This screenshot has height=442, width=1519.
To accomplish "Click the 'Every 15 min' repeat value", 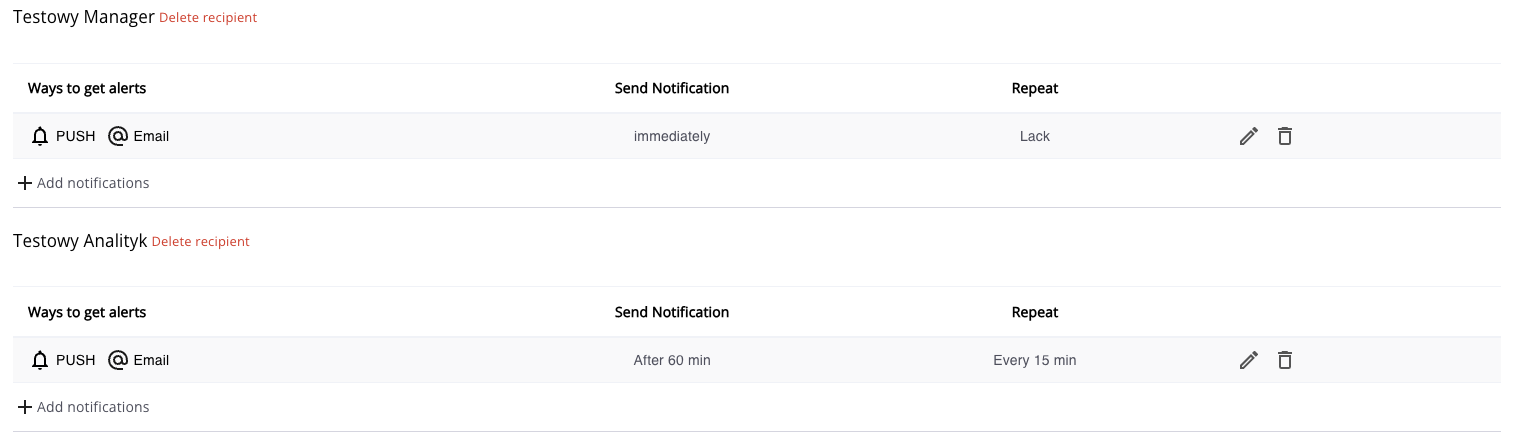I will pyautogui.click(x=1035, y=360).
